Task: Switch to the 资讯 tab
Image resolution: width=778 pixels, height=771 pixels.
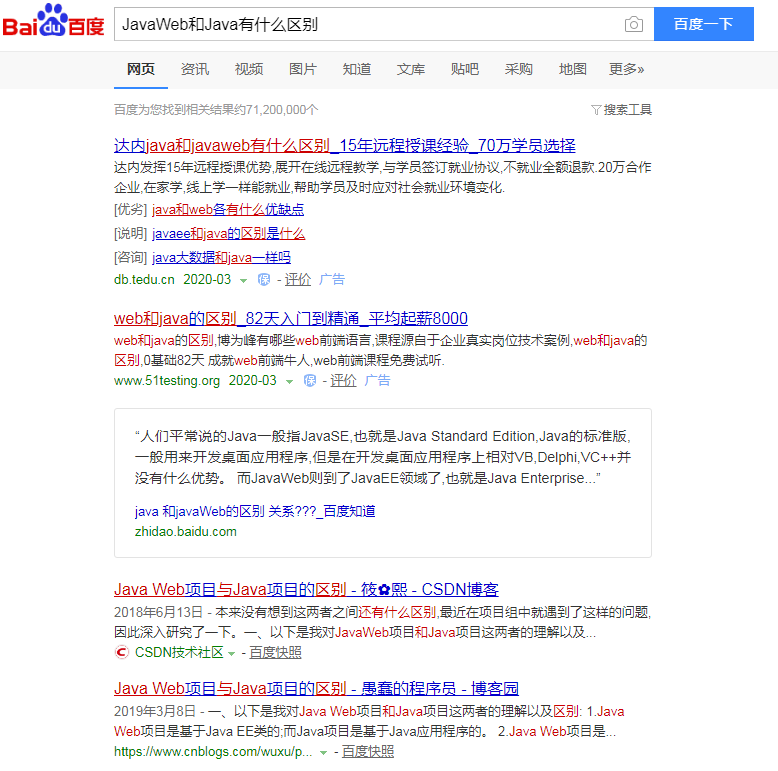Action: (194, 69)
